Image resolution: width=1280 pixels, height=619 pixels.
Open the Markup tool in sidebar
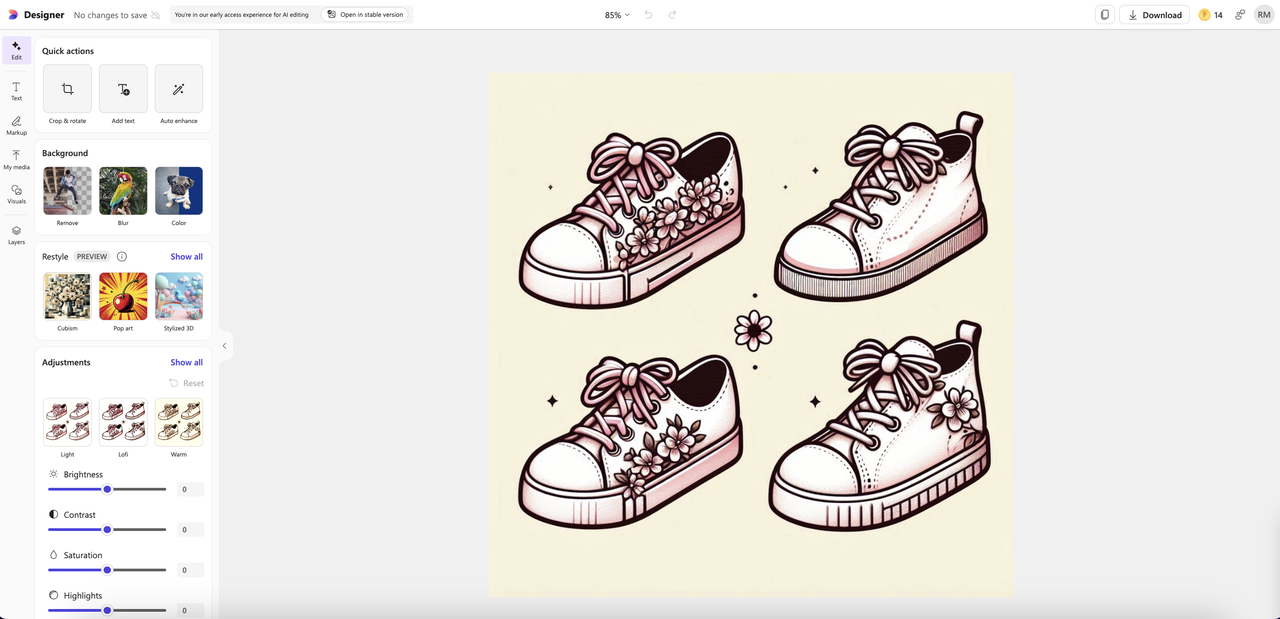click(16, 125)
